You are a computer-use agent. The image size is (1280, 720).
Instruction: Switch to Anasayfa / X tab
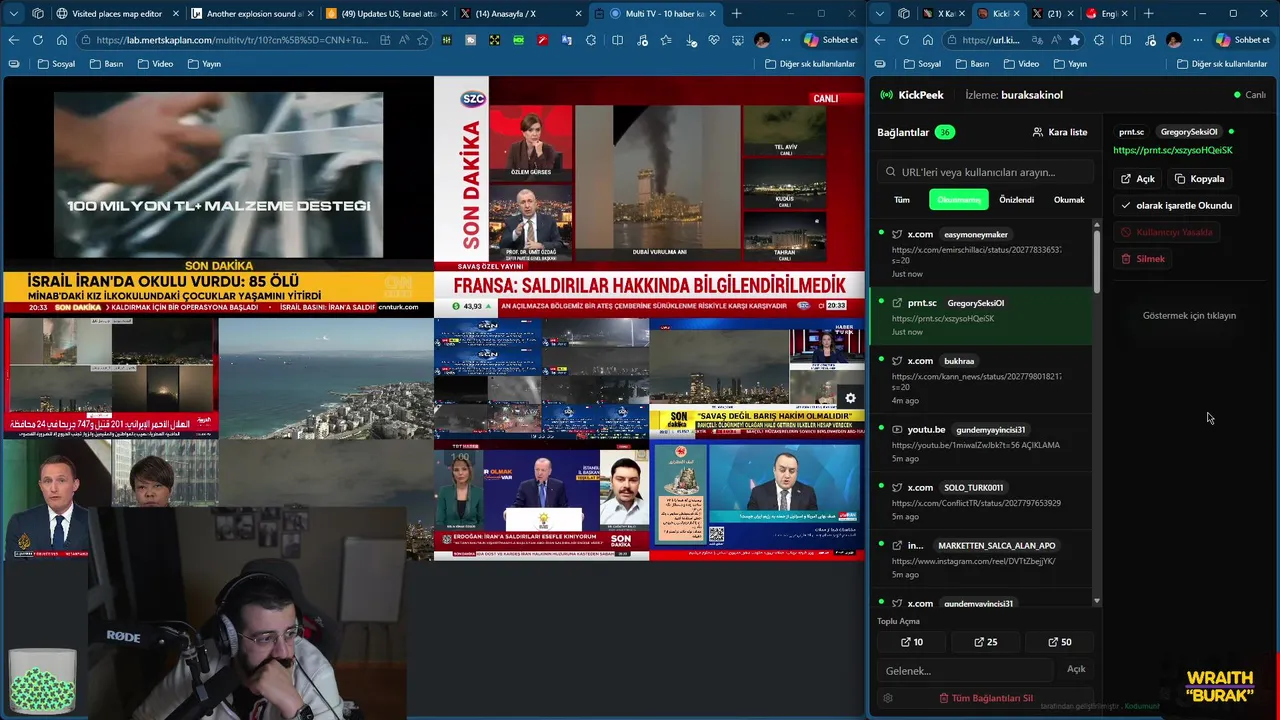pyautogui.click(x=520, y=13)
